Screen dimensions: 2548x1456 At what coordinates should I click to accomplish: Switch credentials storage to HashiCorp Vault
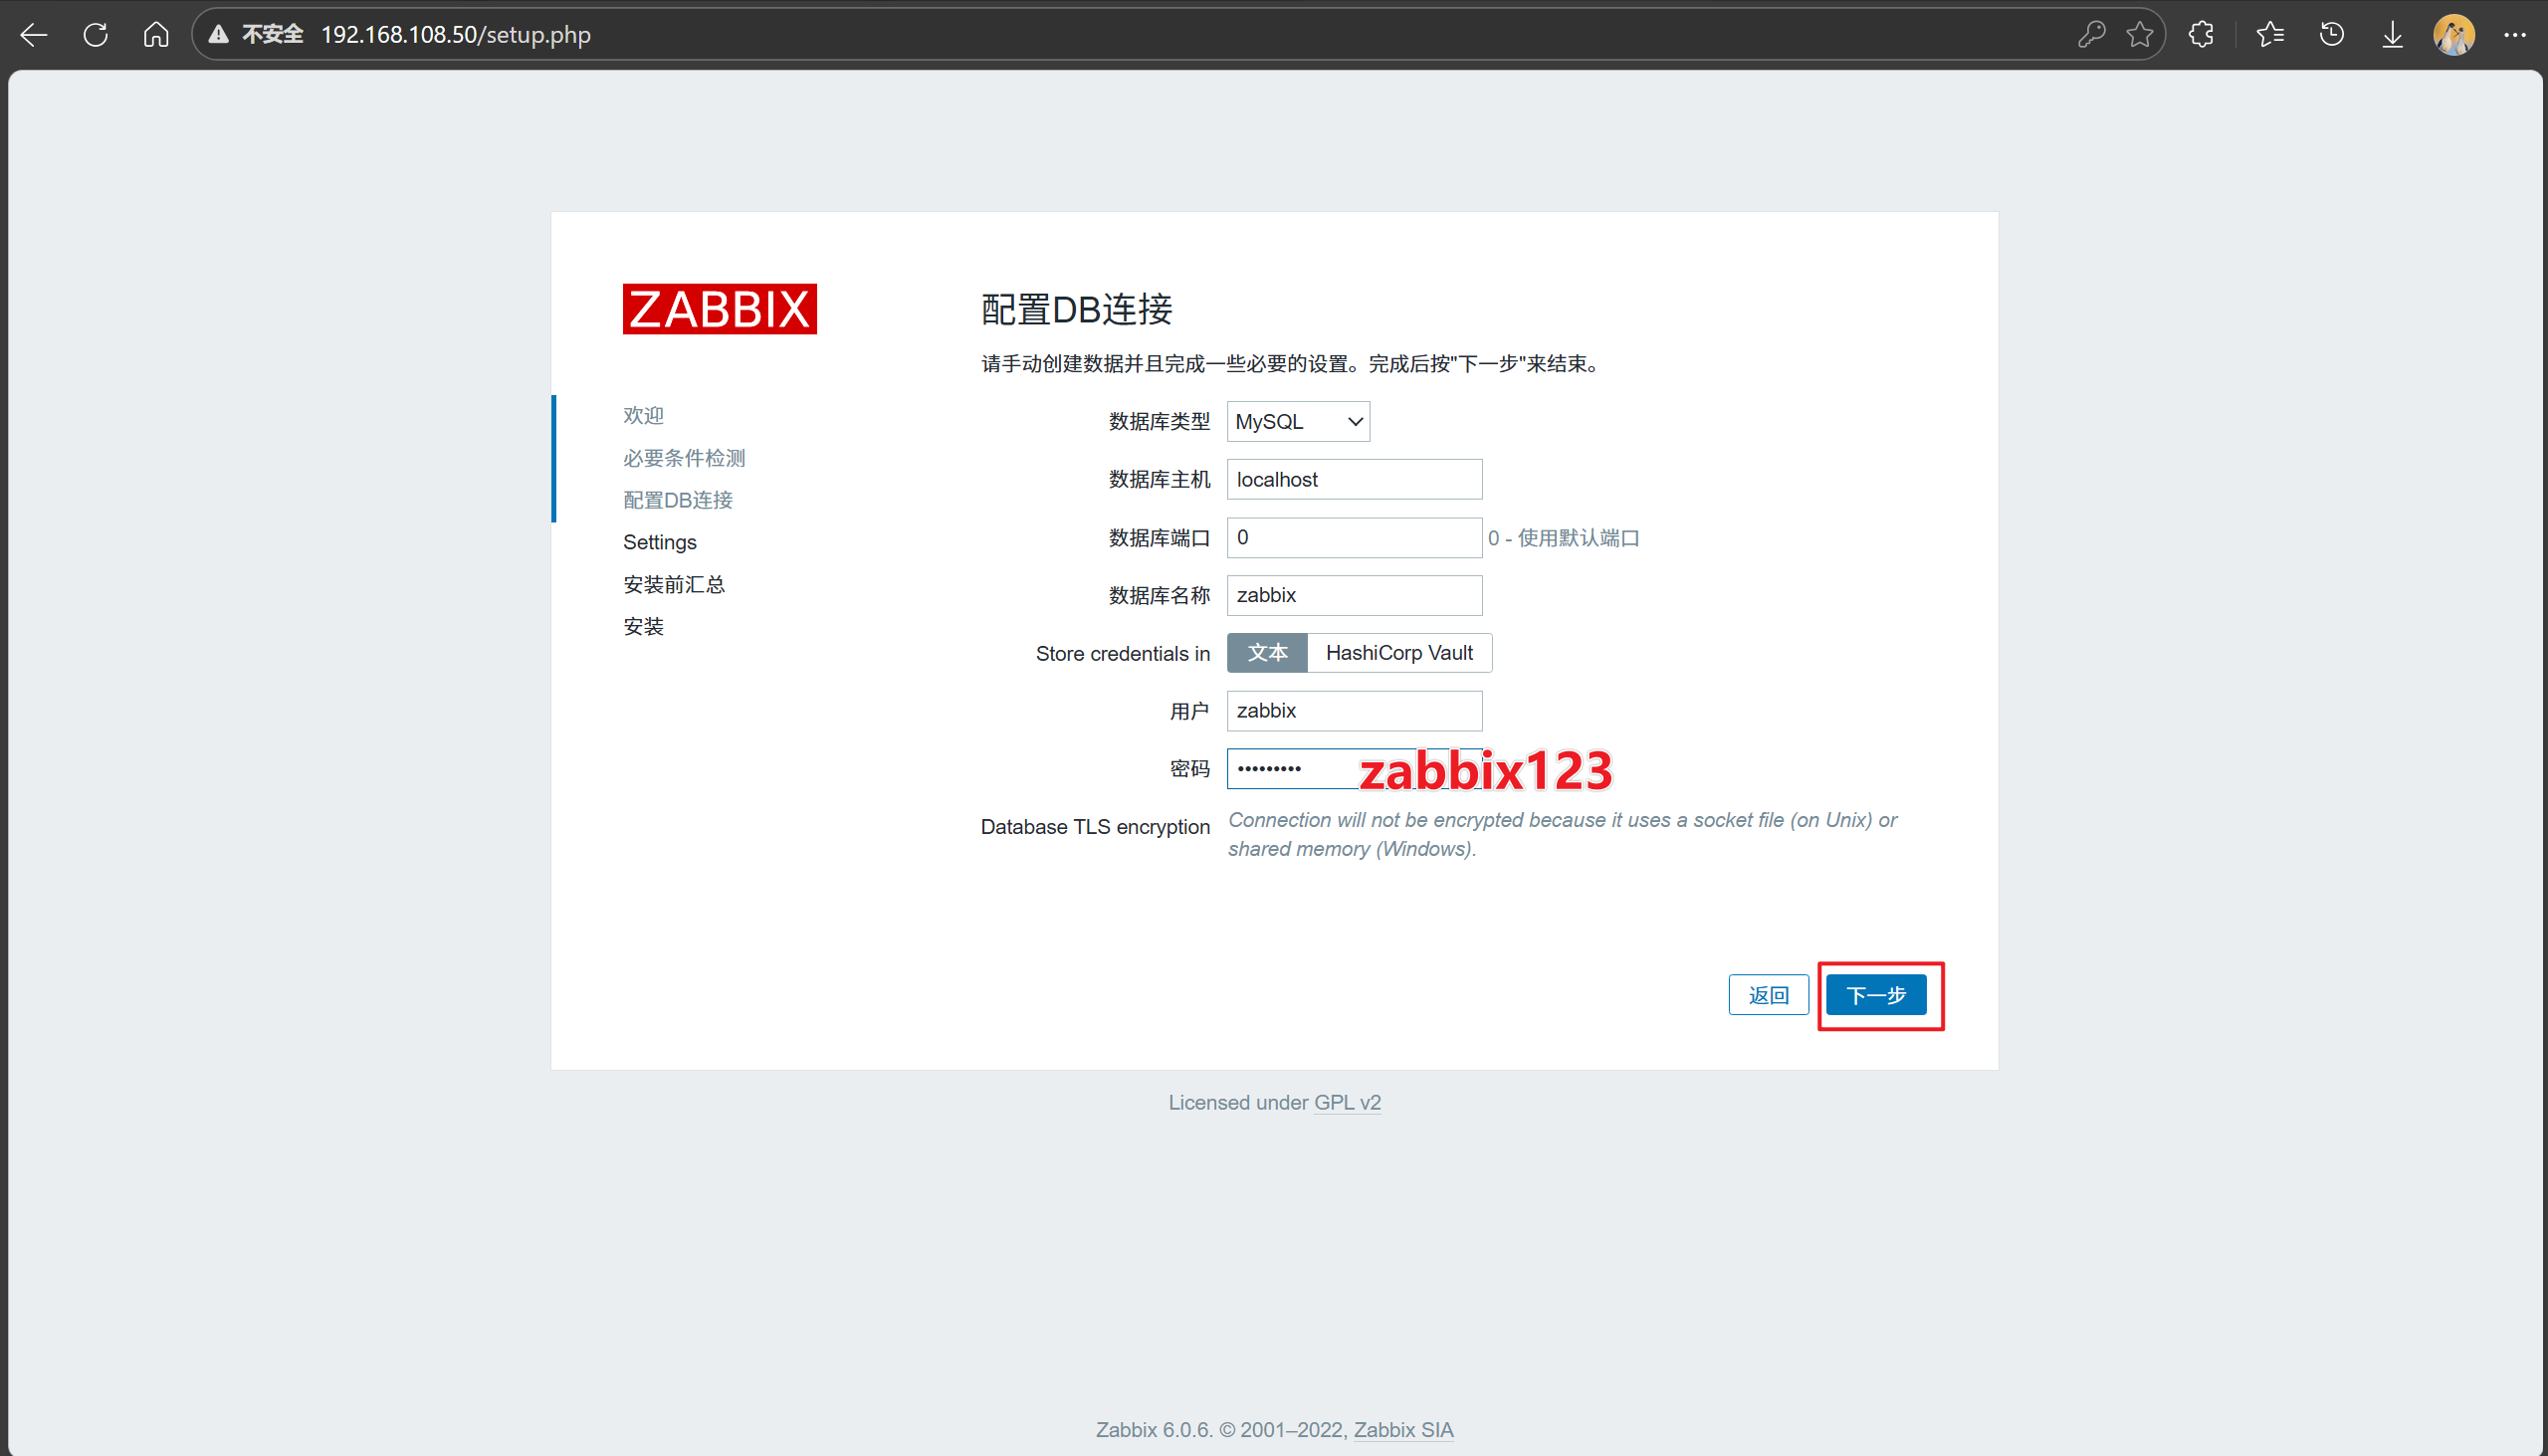point(1398,653)
